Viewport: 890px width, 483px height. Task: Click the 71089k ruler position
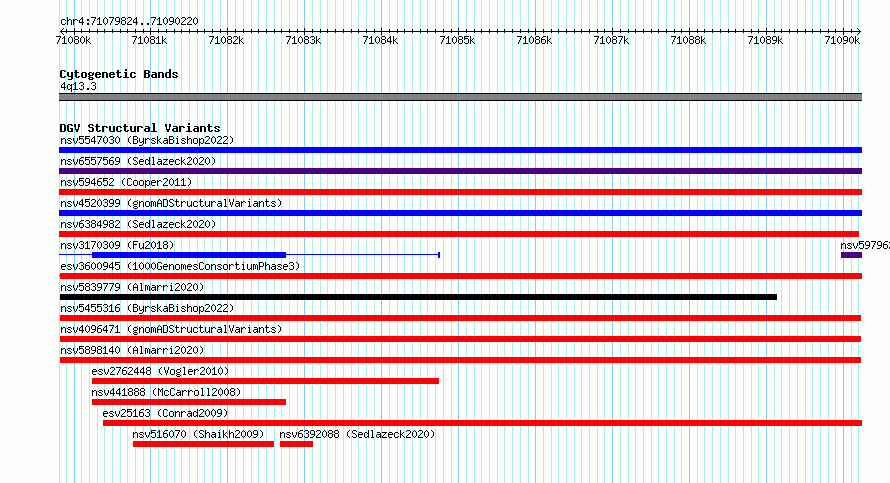[x=765, y=40]
